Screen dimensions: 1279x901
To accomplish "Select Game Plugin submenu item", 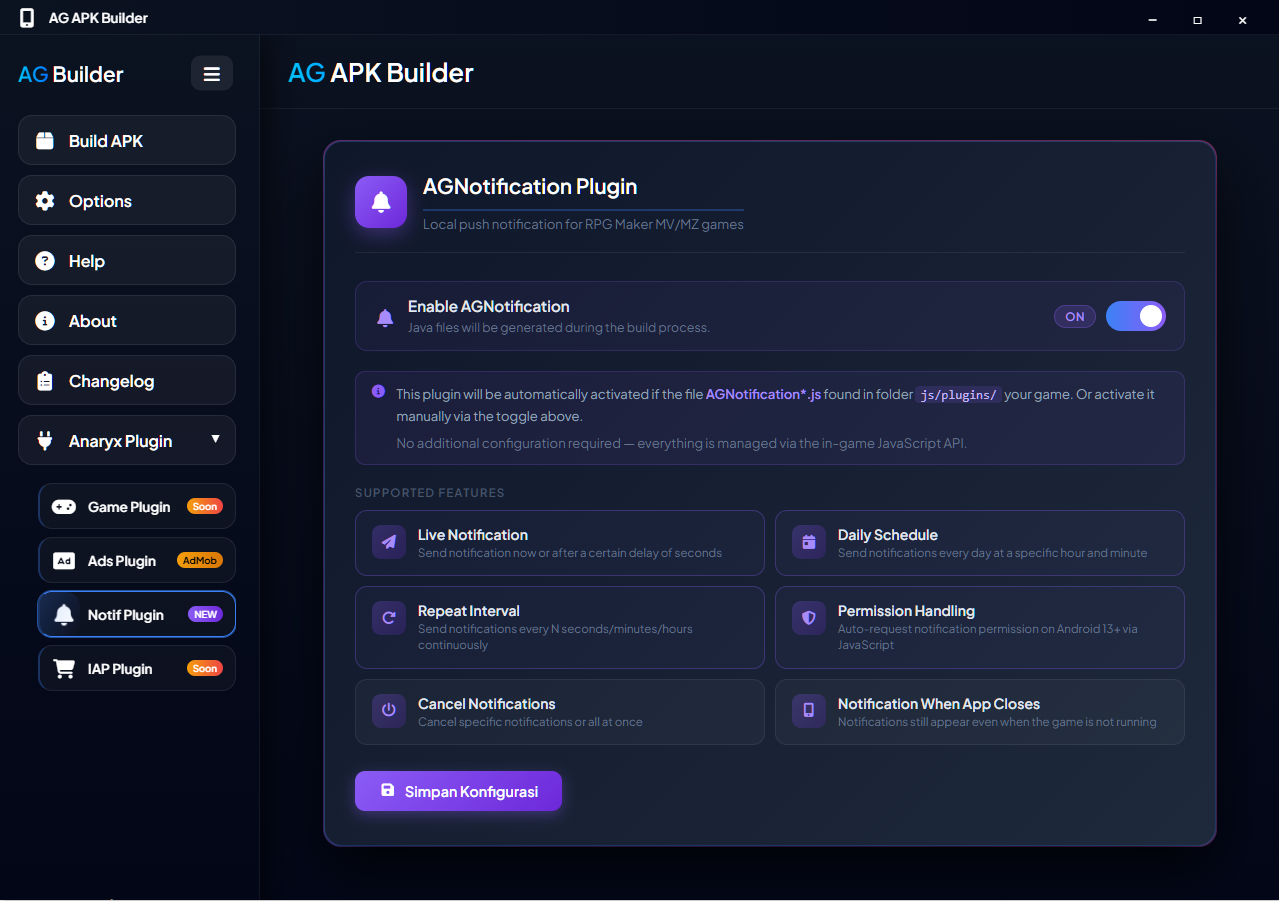I will pos(137,506).
